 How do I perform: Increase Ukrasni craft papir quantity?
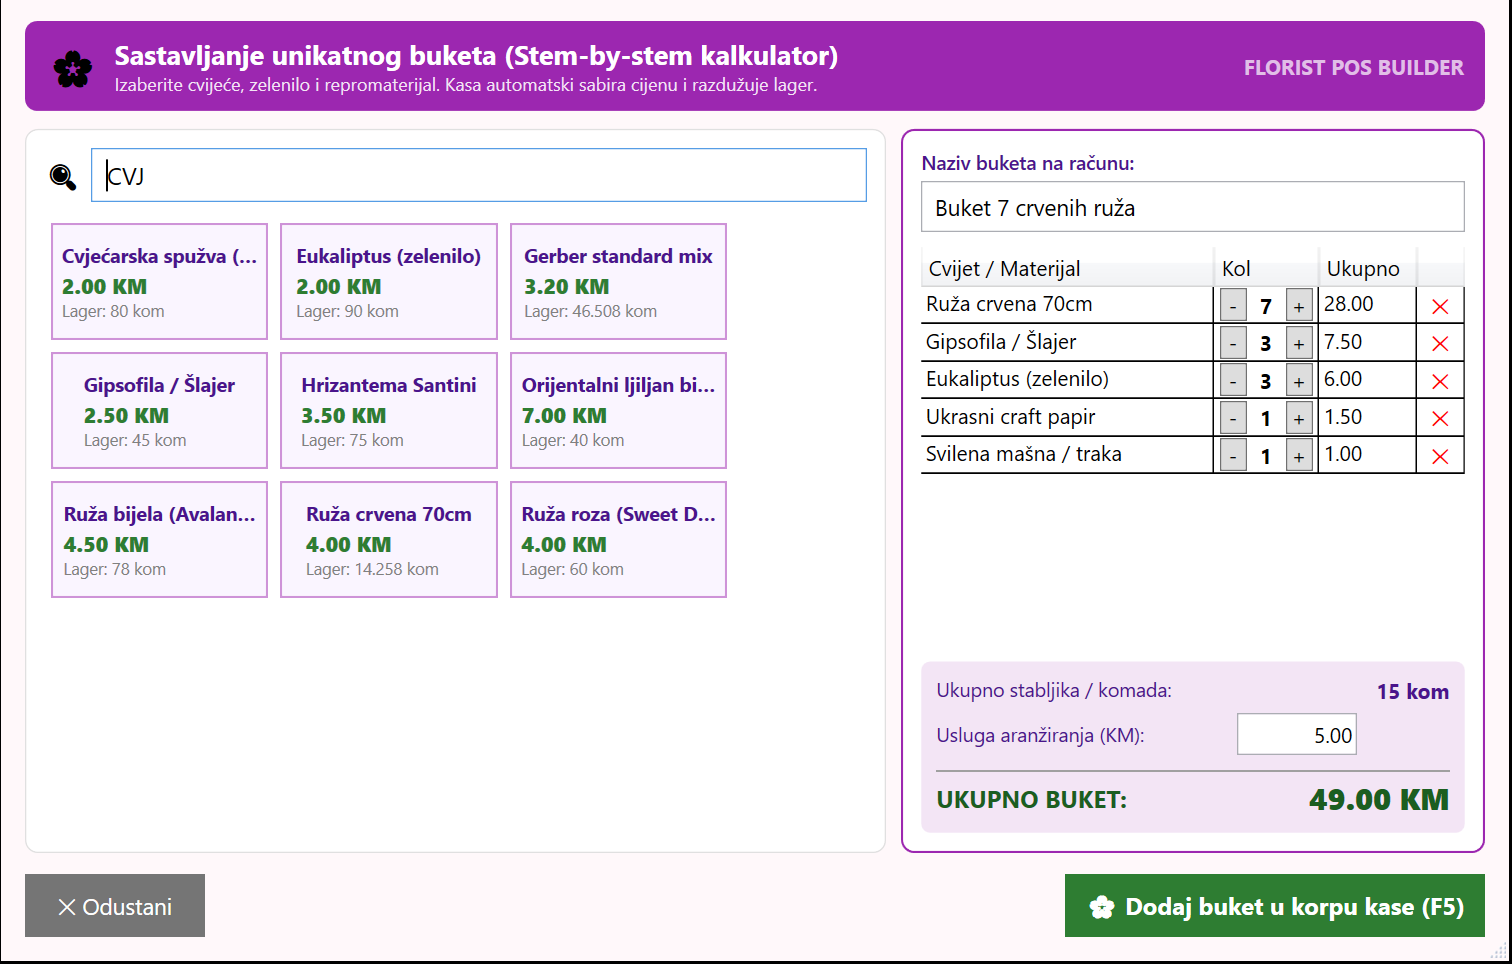pyautogui.click(x=1299, y=418)
